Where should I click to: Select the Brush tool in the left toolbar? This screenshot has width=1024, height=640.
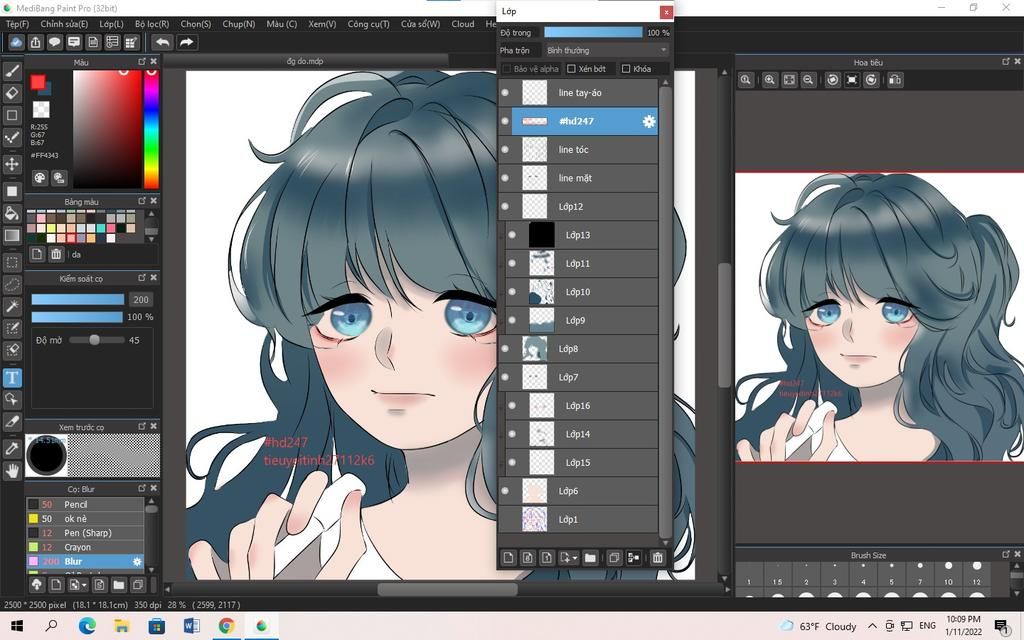[x=12, y=71]
